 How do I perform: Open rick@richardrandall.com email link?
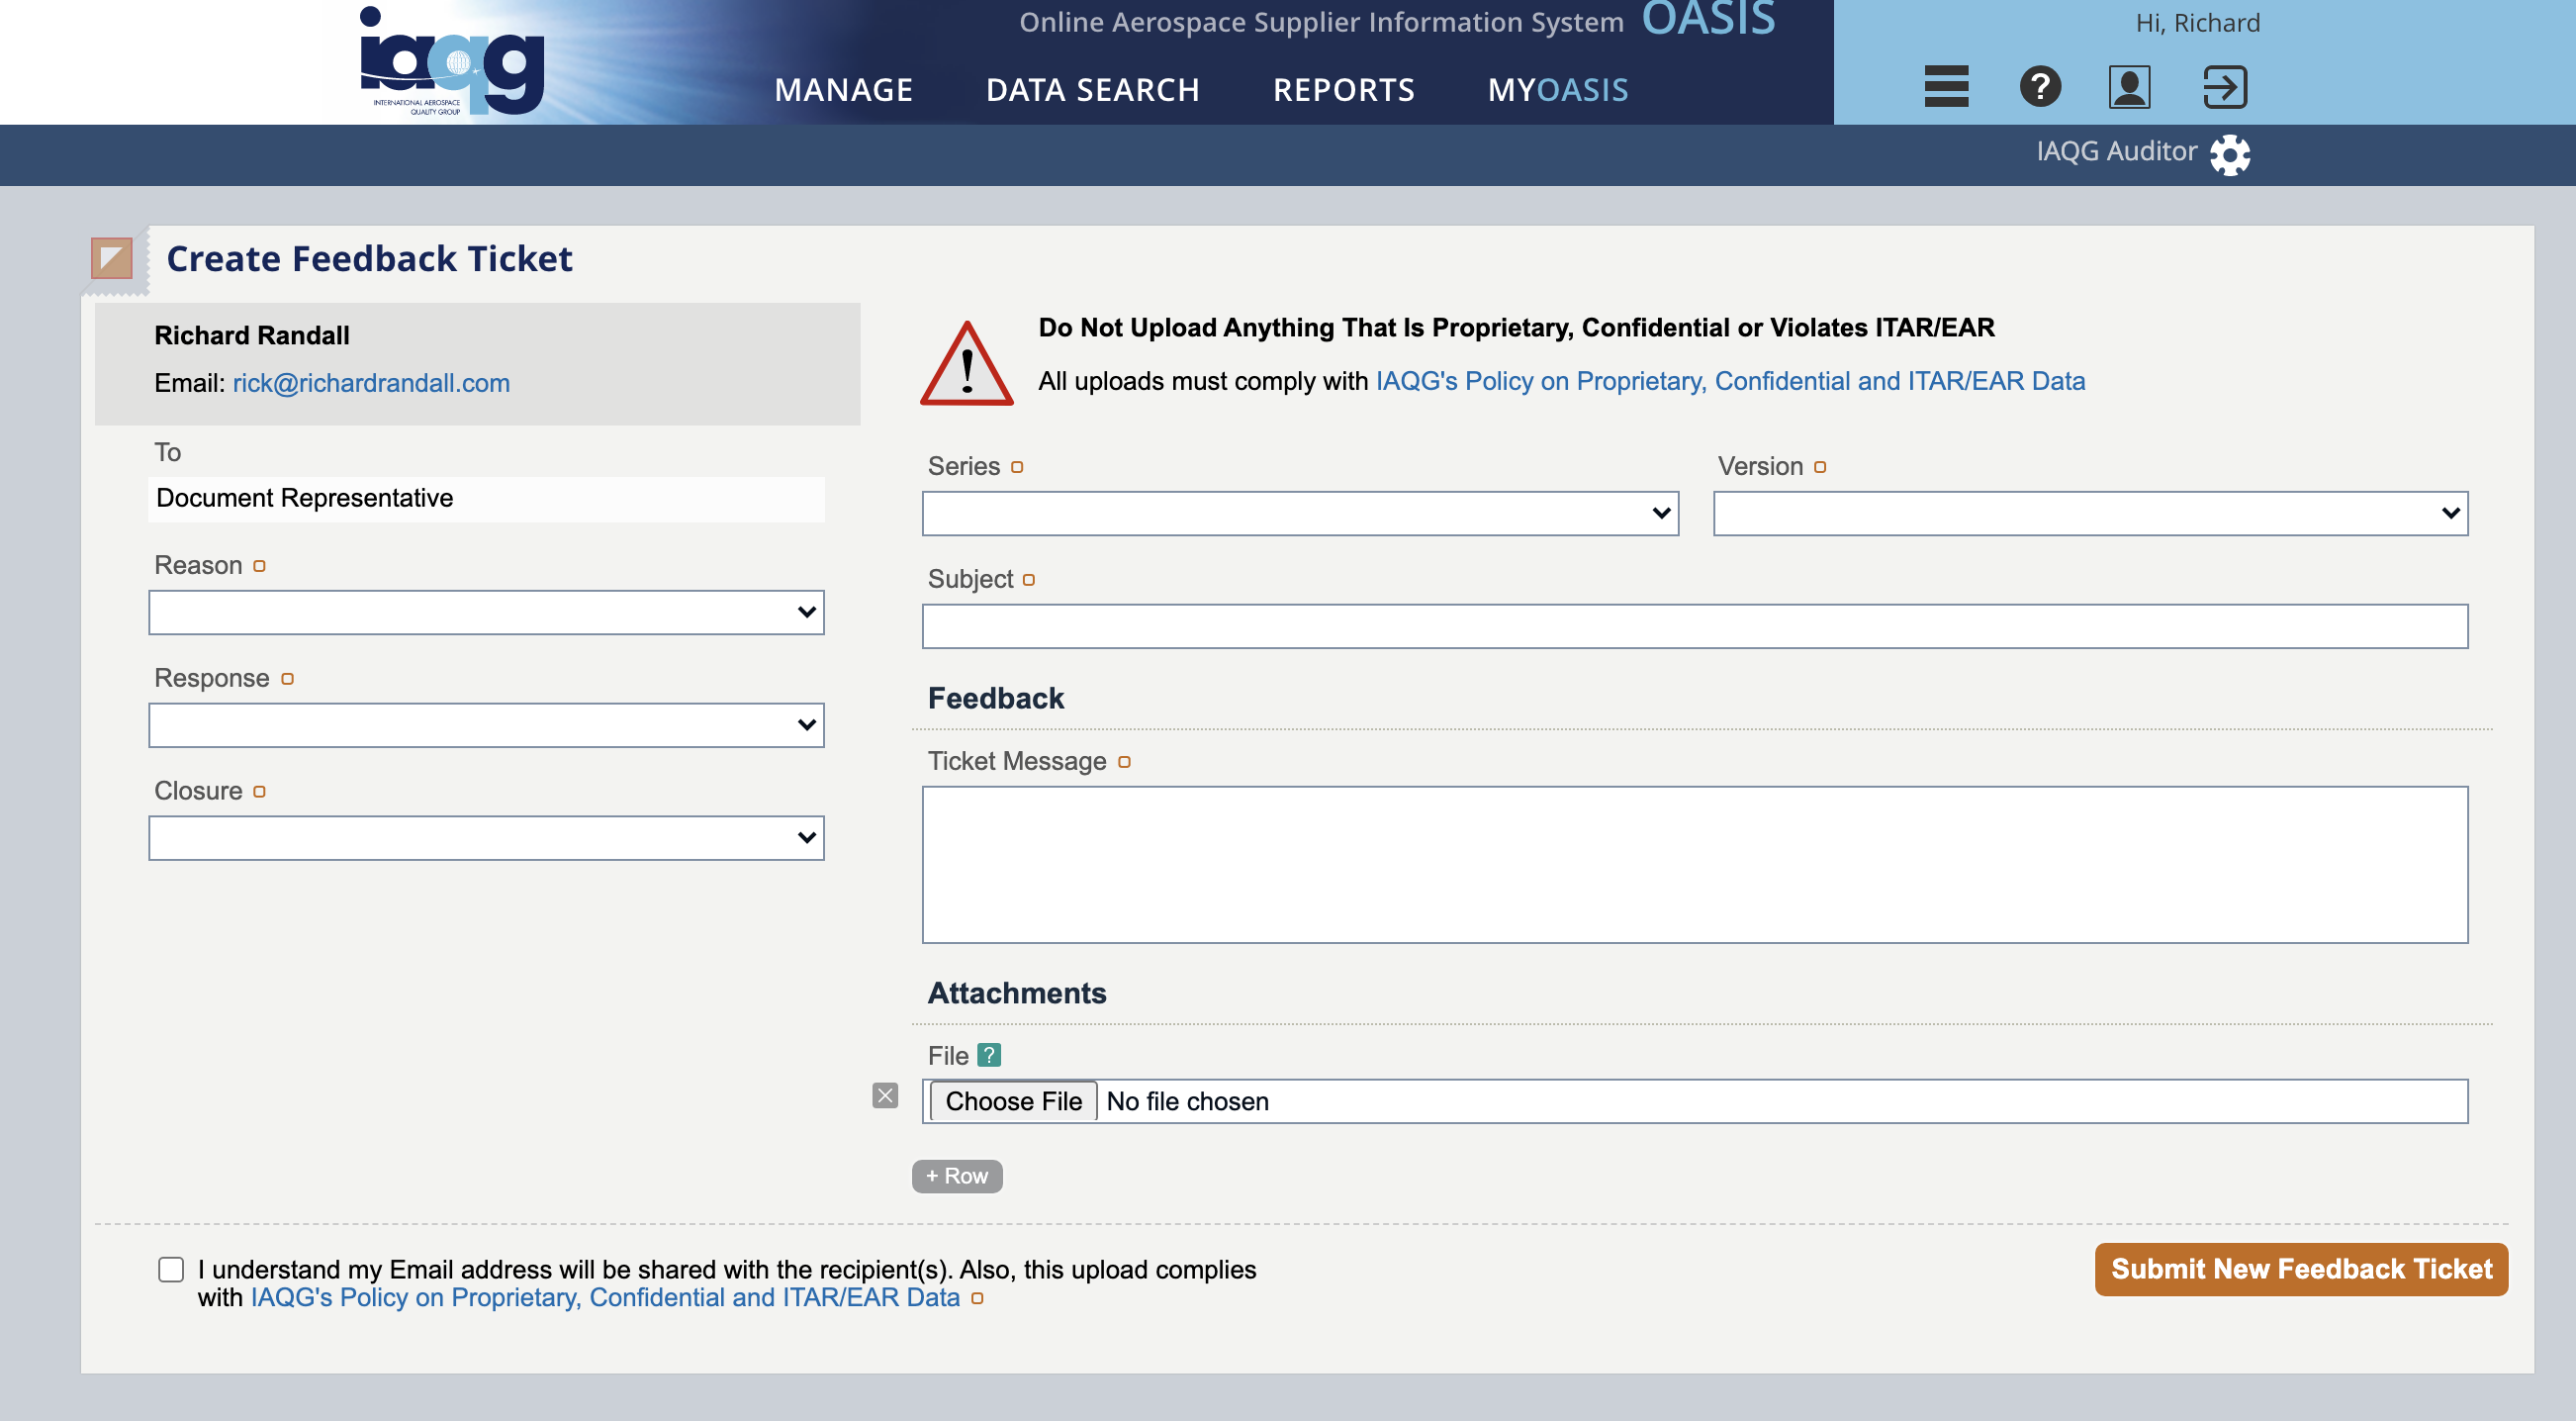[x=371, y=383]
